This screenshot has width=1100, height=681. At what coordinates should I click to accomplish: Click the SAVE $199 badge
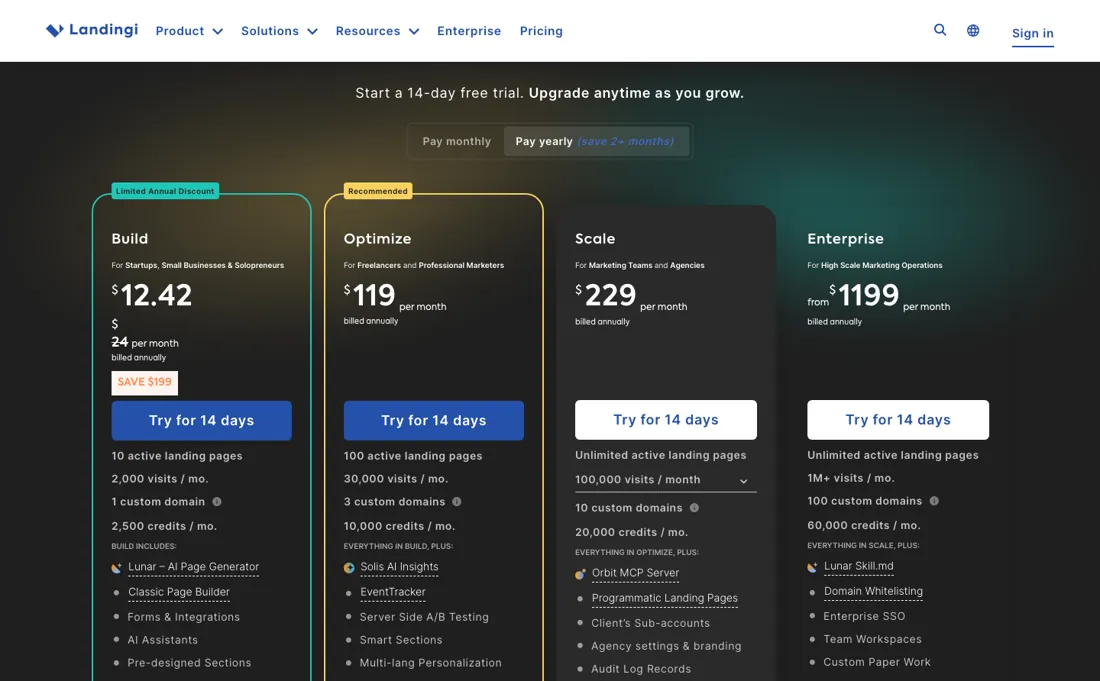coord(145,382)
